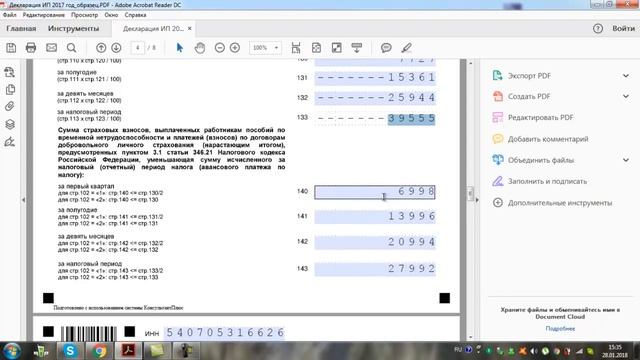The width and height of the screenshot is (640, 360).
Task: Expand the Экспорт PDF tool
Action: pos(626,76)
